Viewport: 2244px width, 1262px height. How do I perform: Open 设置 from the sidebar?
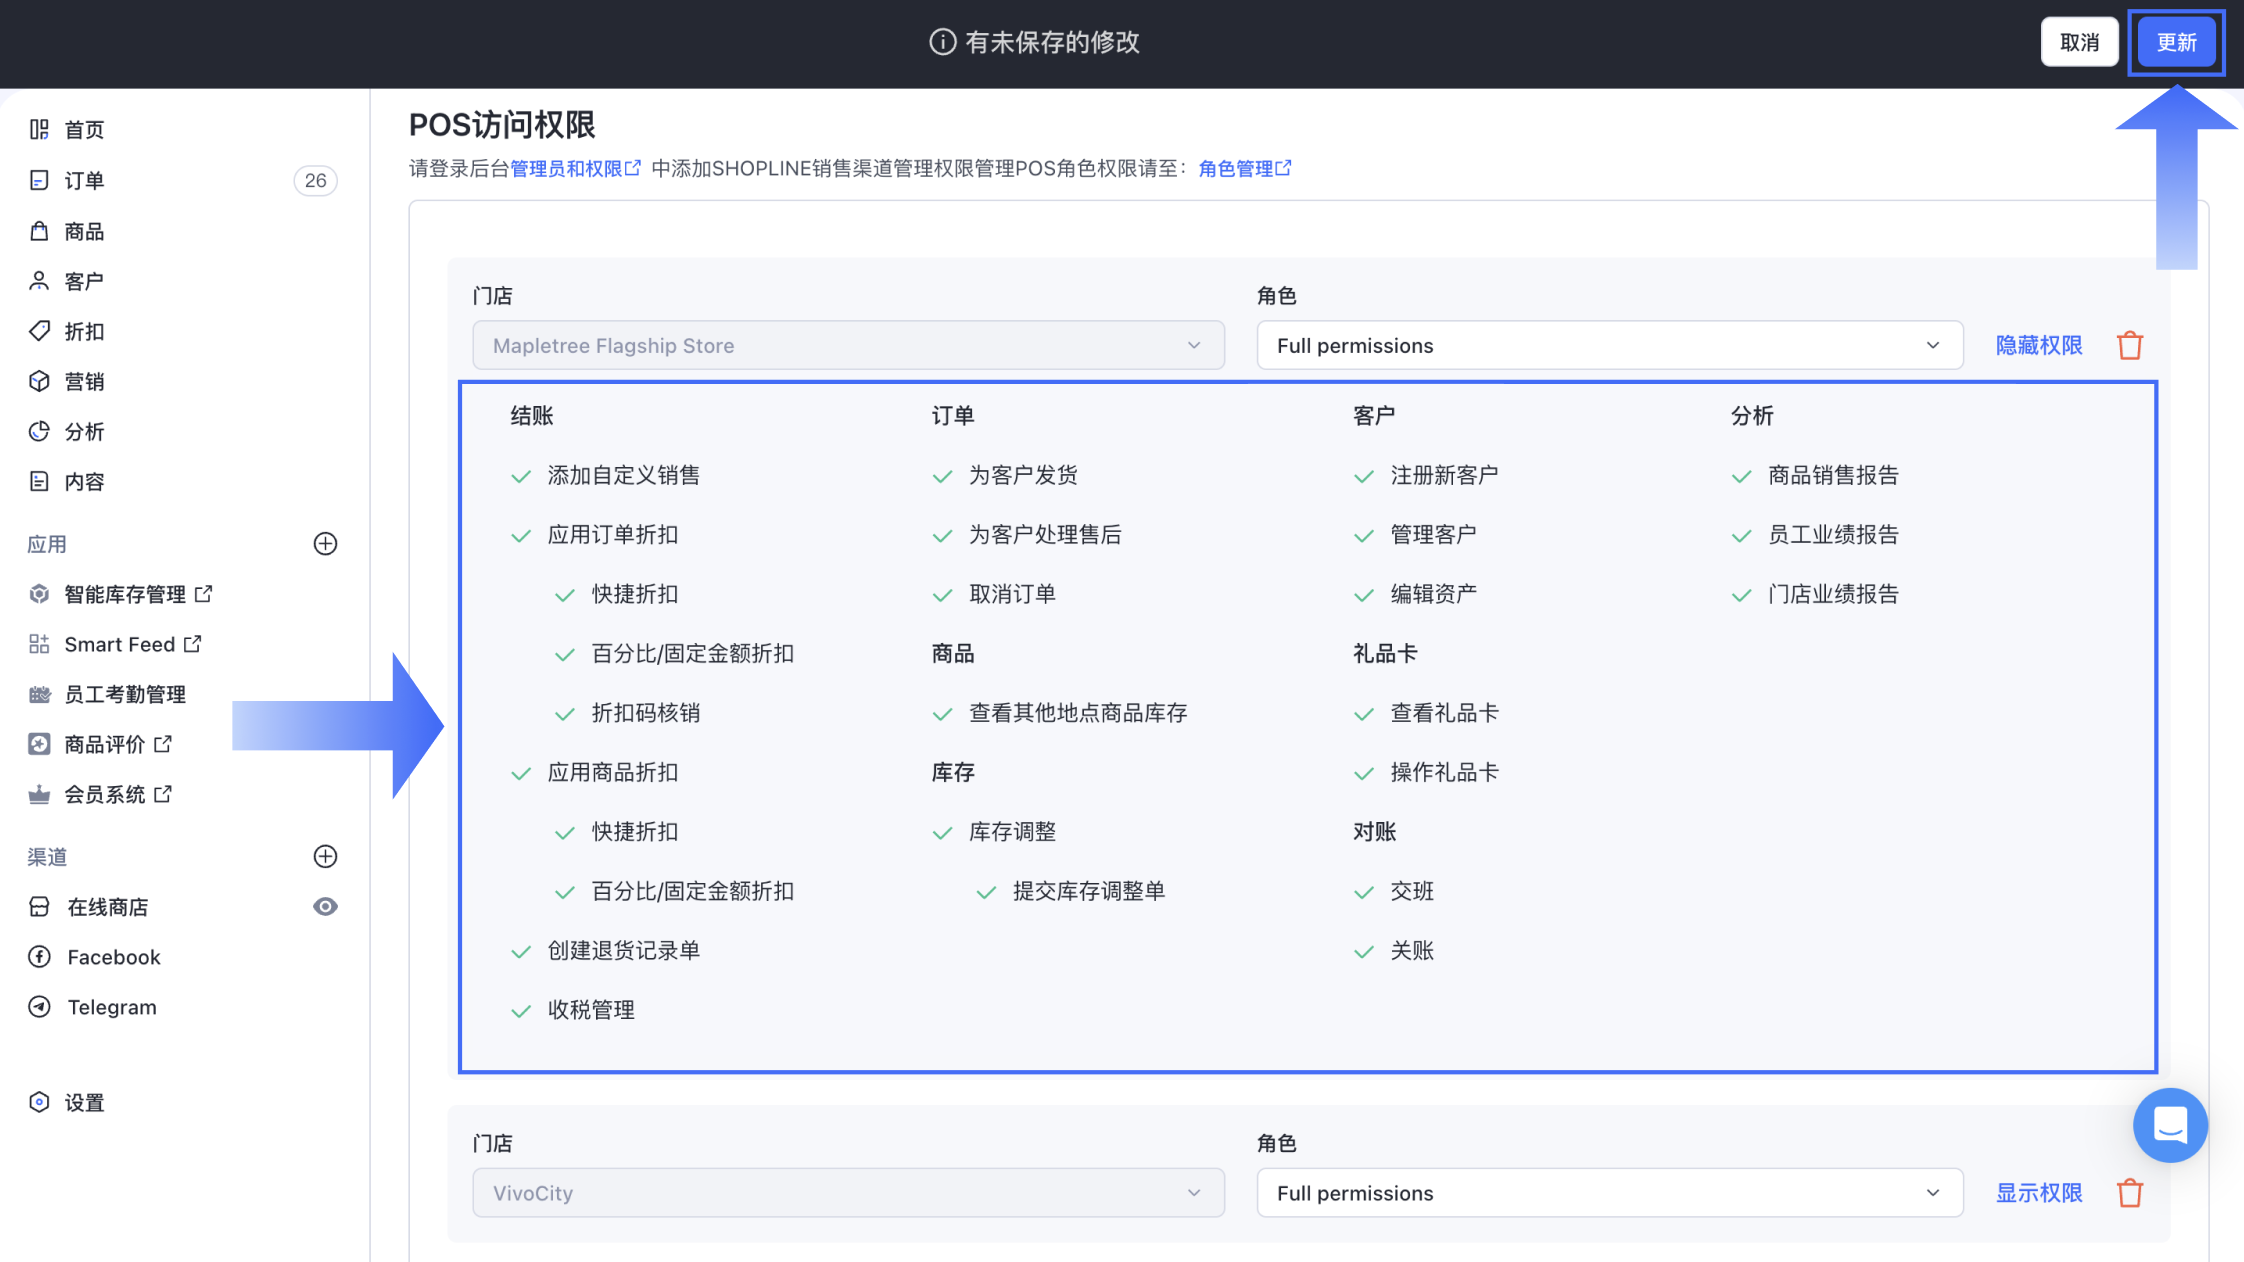(x=84, y=1103)
